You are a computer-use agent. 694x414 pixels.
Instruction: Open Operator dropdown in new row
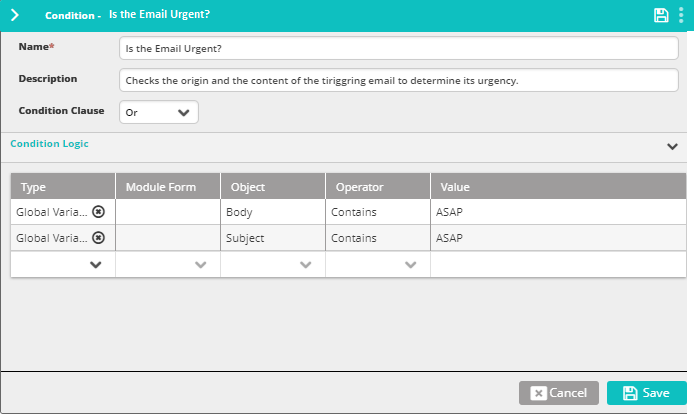[x=378, y=265]
